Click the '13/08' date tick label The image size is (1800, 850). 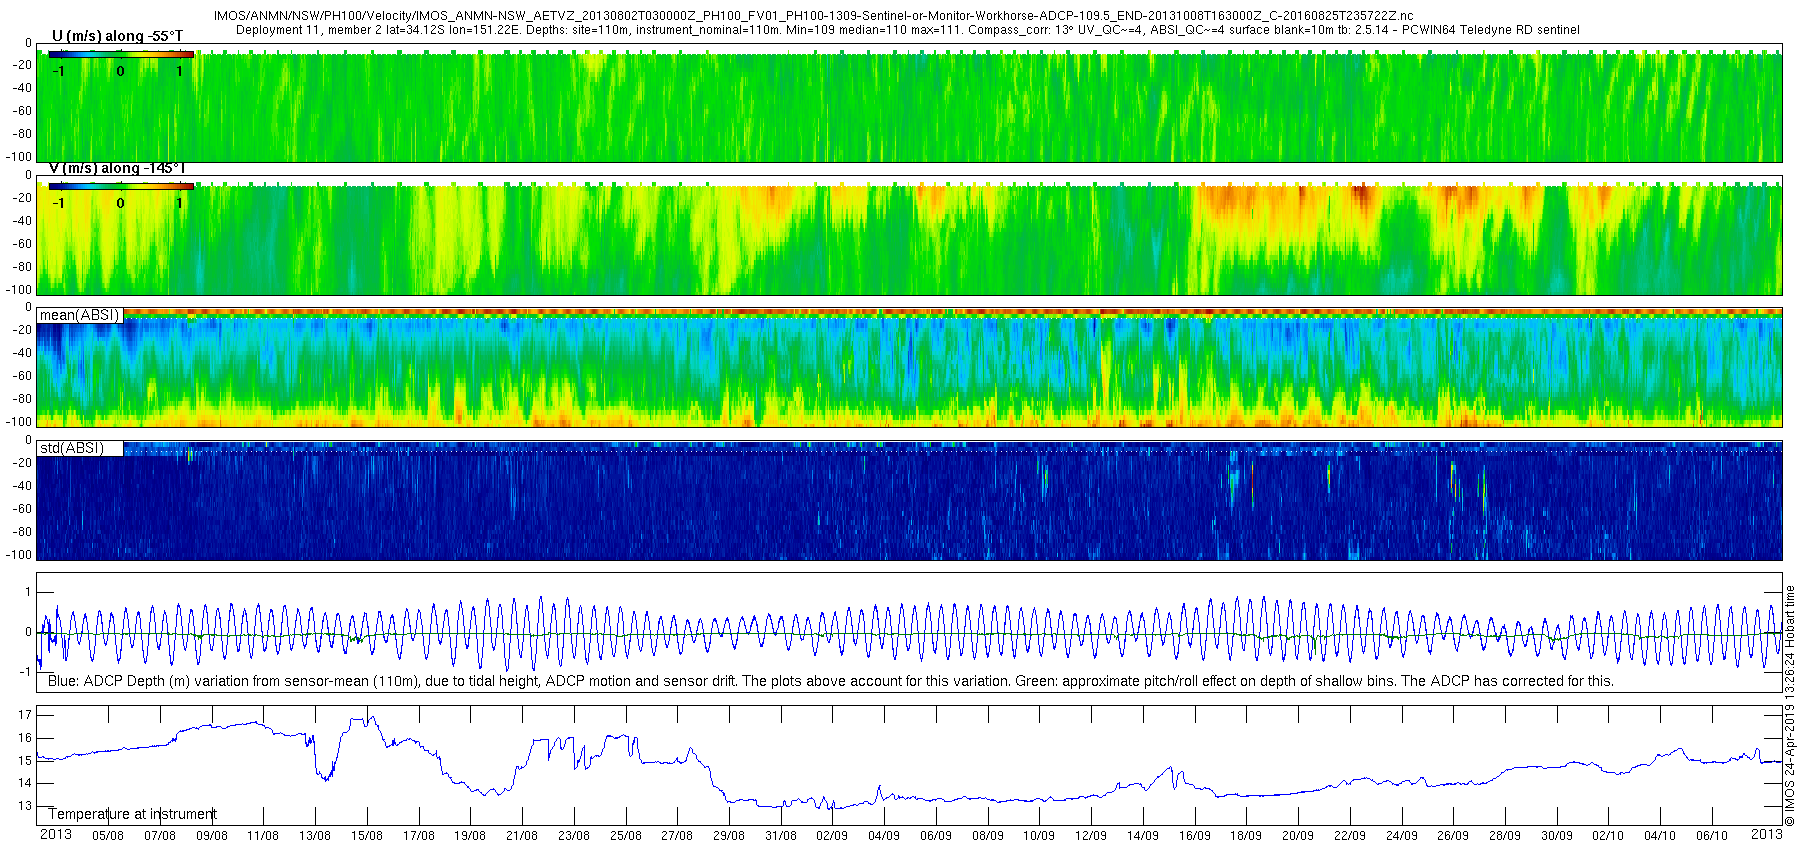point(315,836)
